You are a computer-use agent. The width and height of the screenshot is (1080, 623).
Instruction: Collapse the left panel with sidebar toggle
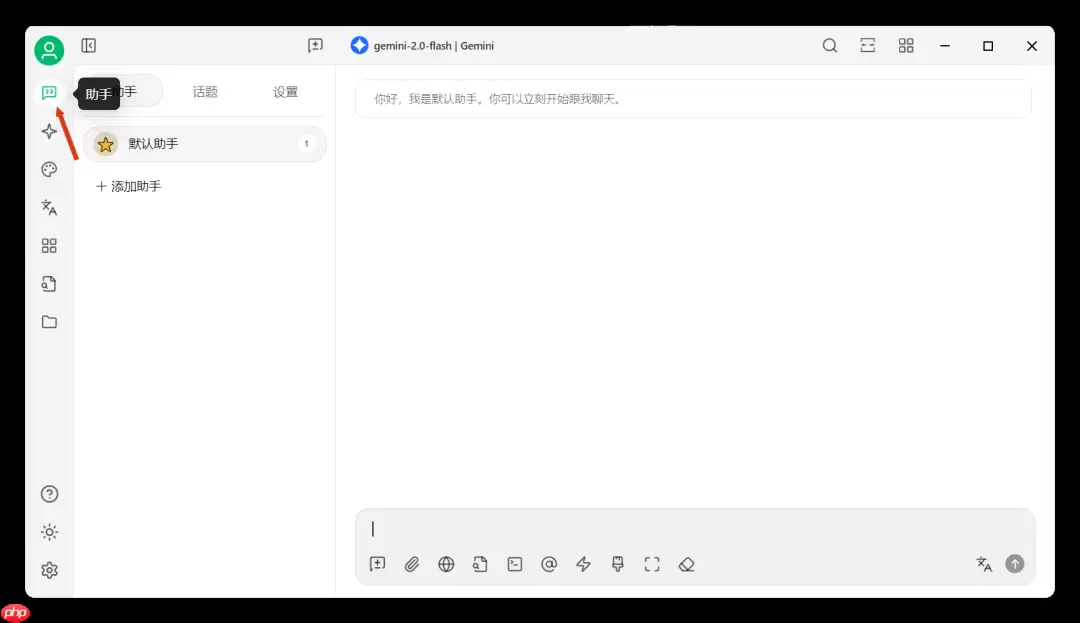(88, 45)
